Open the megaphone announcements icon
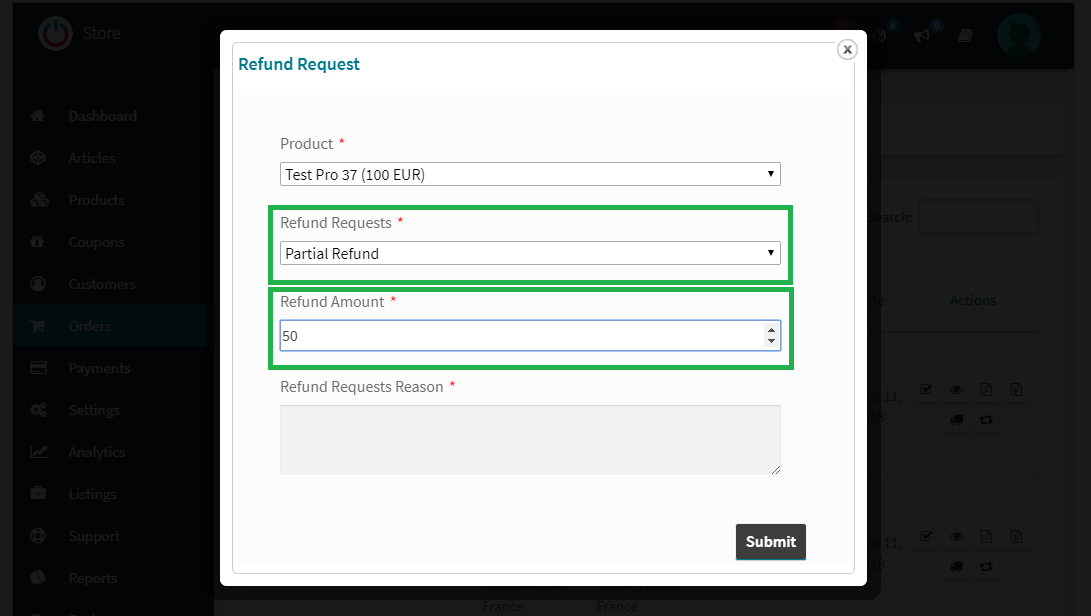Image resolution: width=1091 pixels, height=616 pixels. [922, 35]
